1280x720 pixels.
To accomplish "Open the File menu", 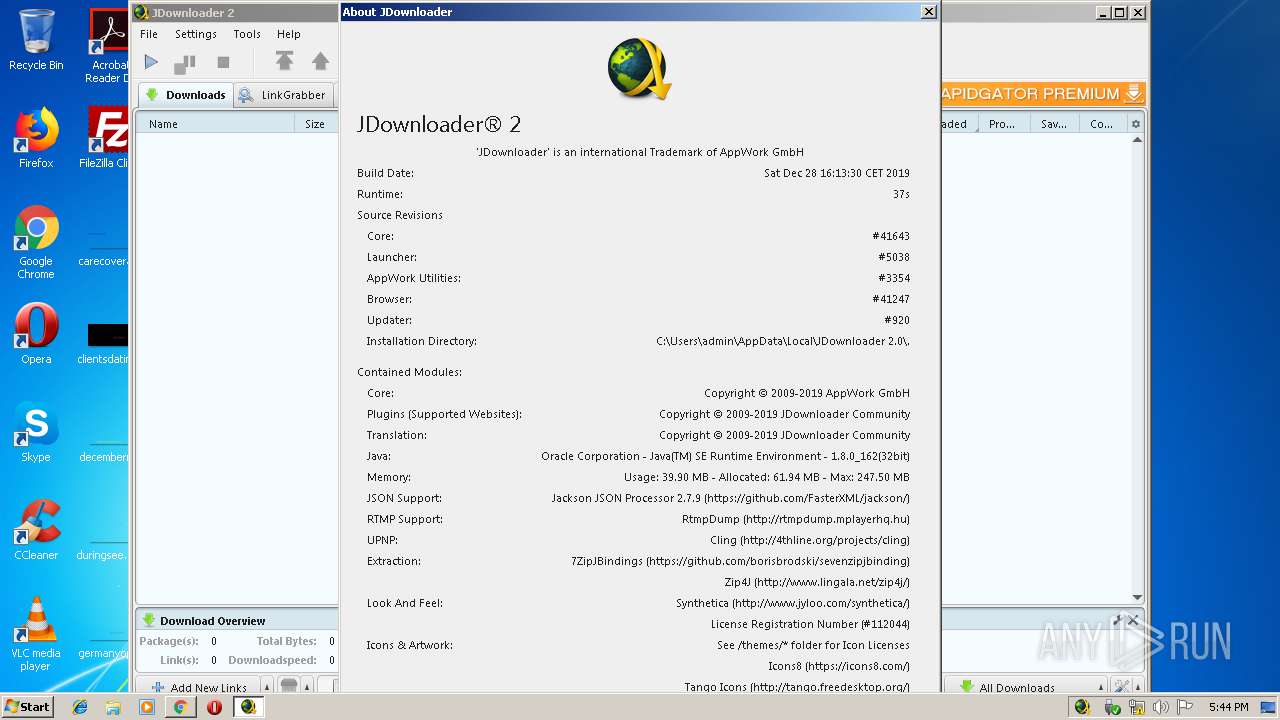I will pos(149,34).
